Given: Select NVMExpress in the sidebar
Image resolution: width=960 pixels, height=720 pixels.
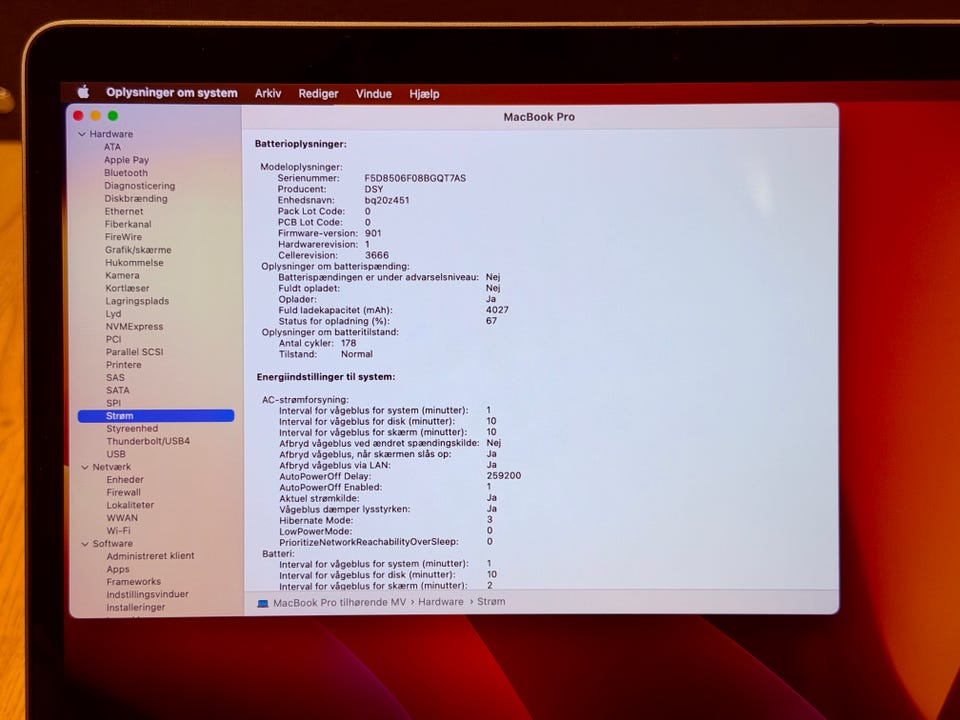Looking at the screenshot, I should pos(134,327).
